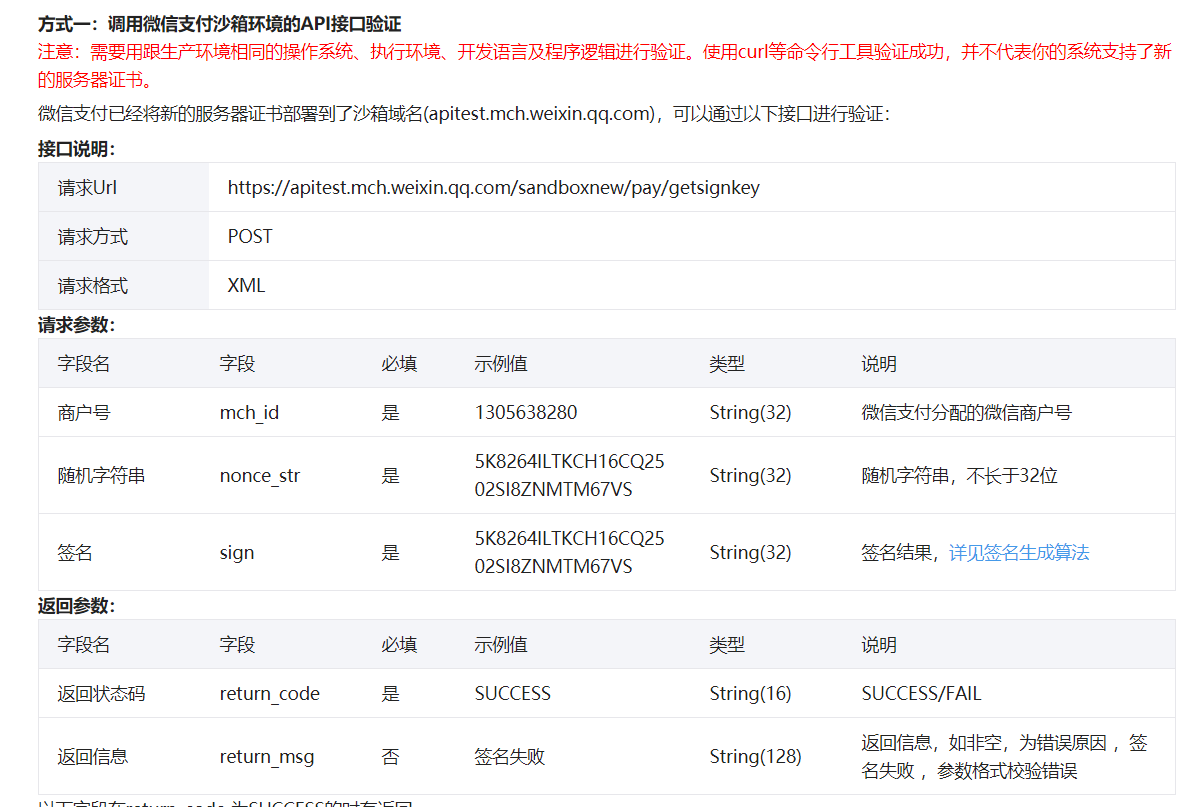1199x807 pixels.
Task: Click the 示例值 header in request table
Action: [x=501, y=364]
